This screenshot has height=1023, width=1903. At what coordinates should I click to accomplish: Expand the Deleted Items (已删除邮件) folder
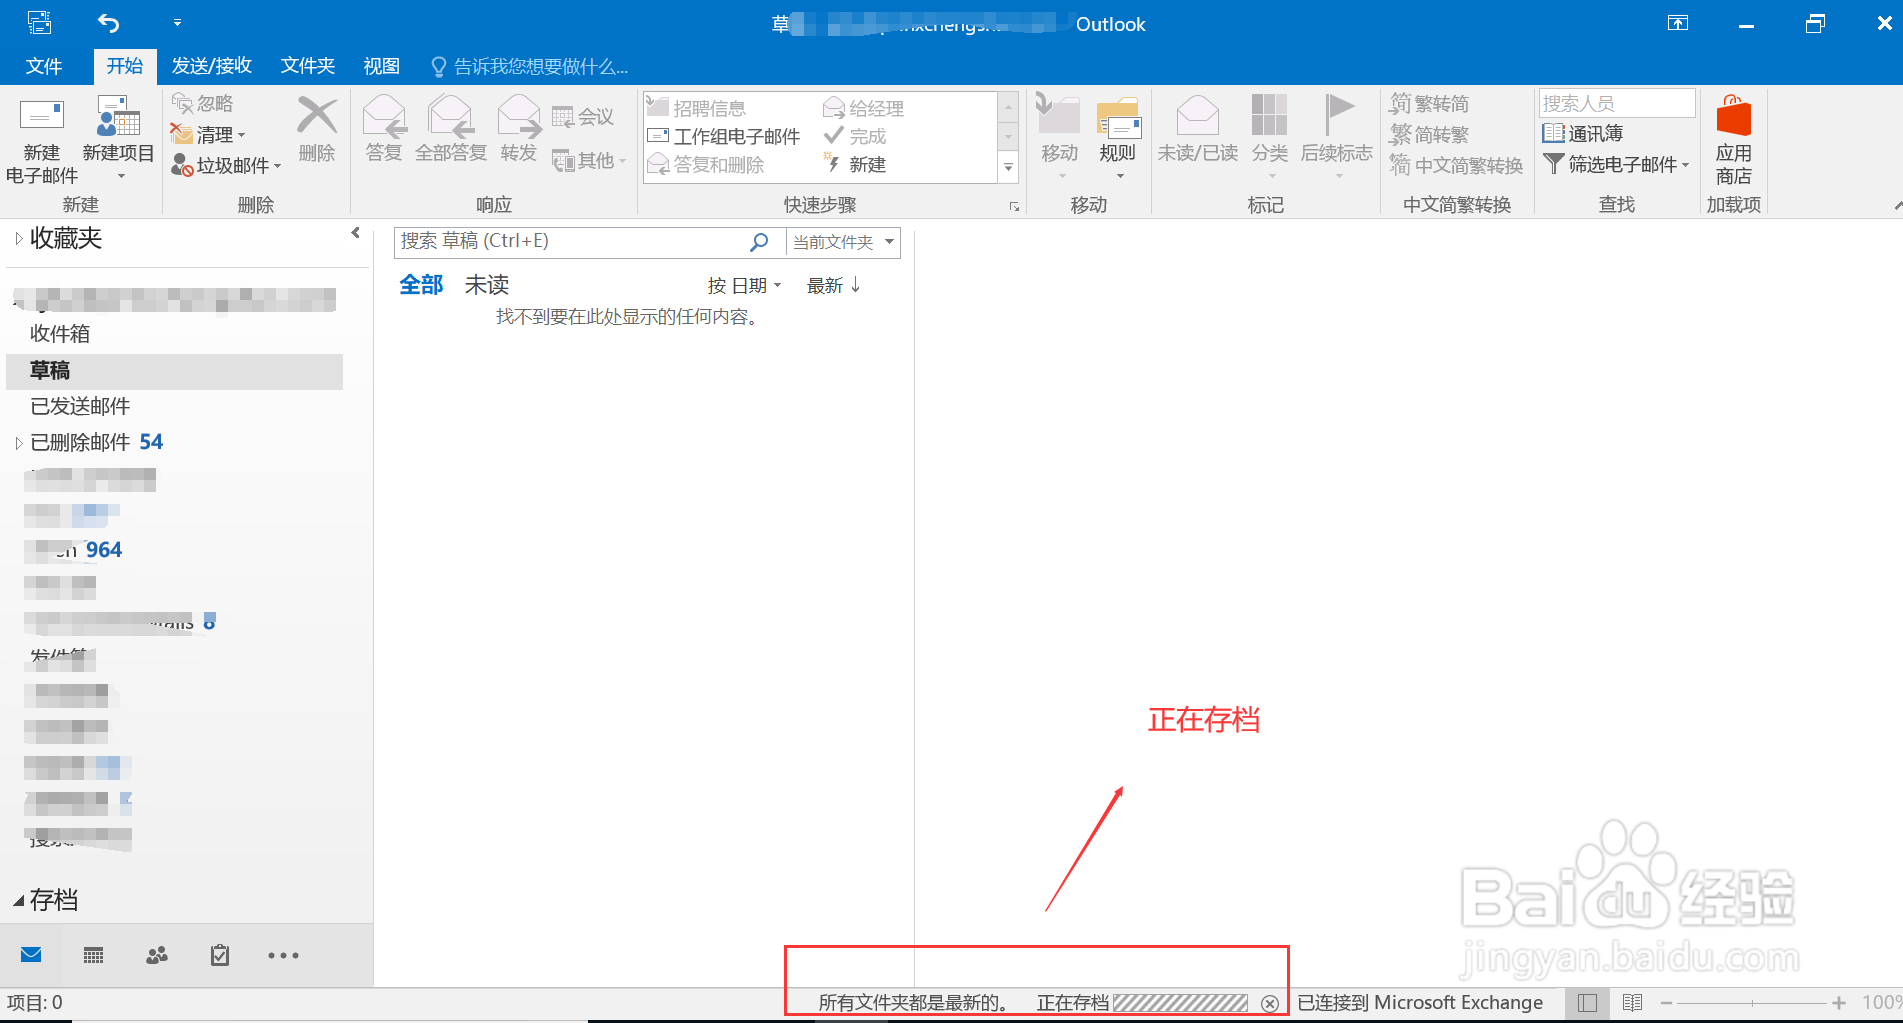pyautogui.click(x=19, y=442)
